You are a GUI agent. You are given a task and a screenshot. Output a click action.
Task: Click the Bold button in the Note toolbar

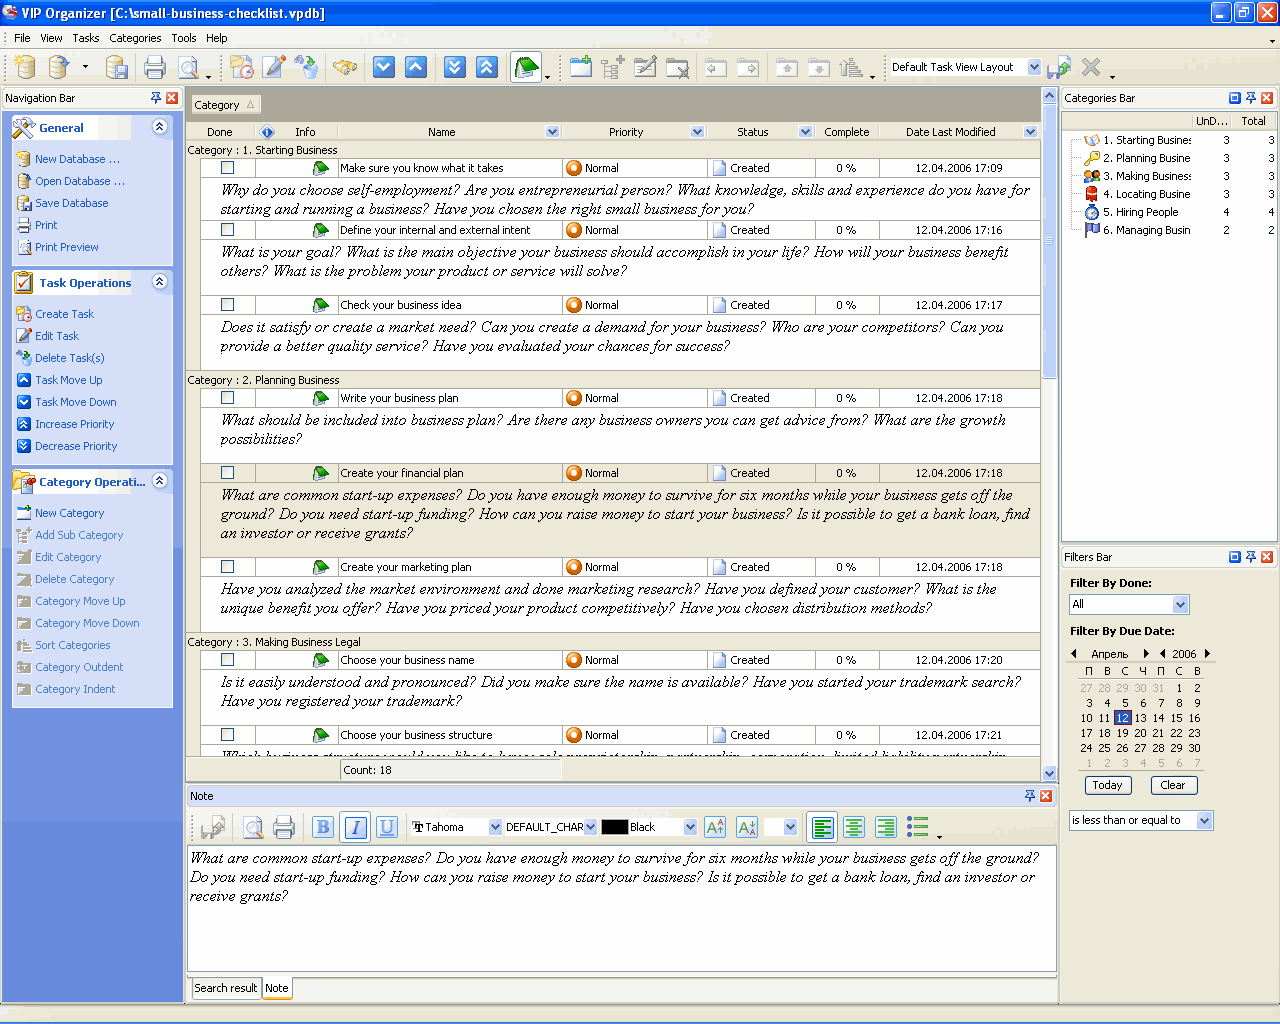322,827
